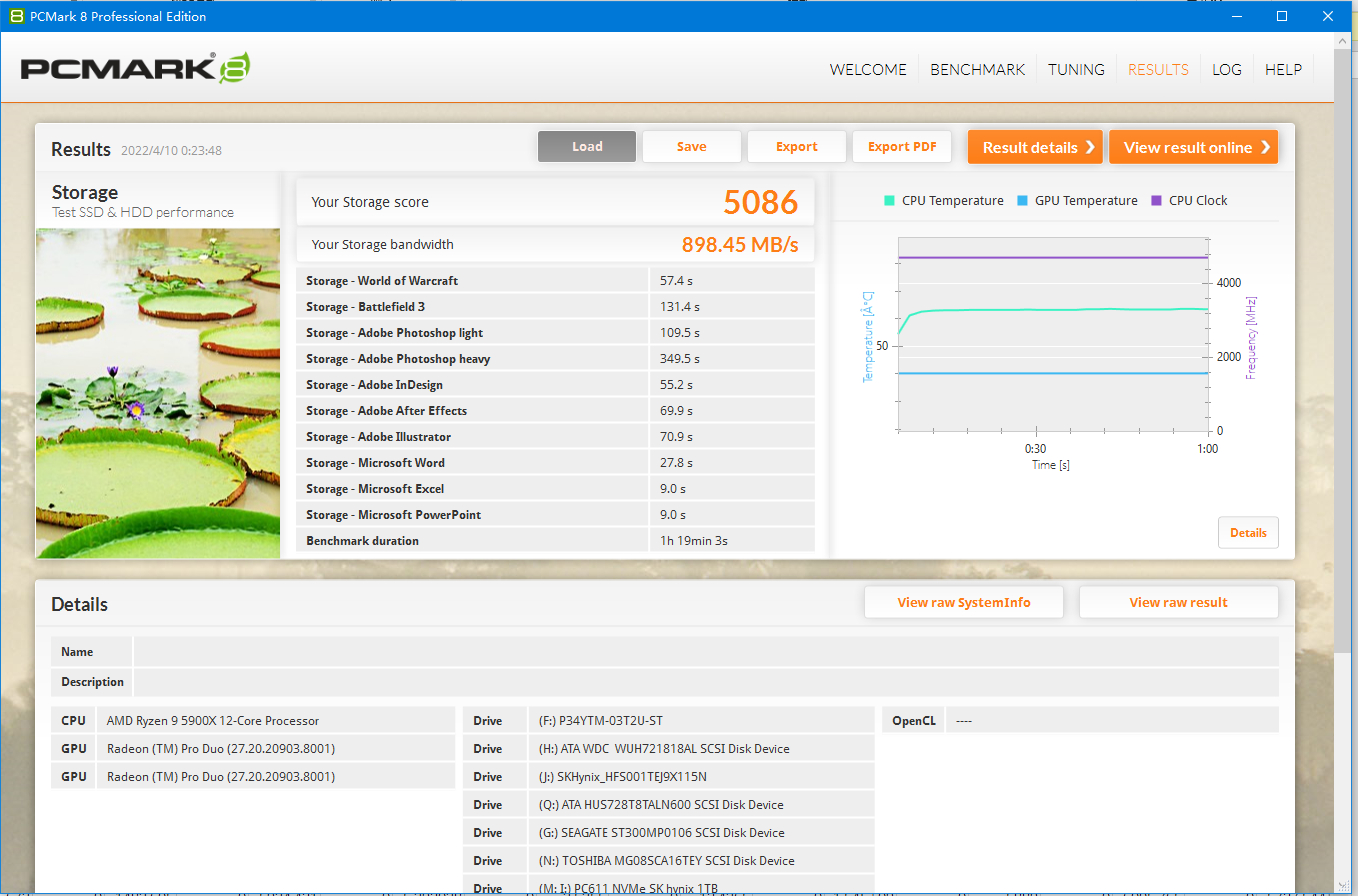Select bandwidth value 898.45 MB/s
The width and height of the screenshot is (1358, 896).
pyautogui.click(x=740, y=245)
